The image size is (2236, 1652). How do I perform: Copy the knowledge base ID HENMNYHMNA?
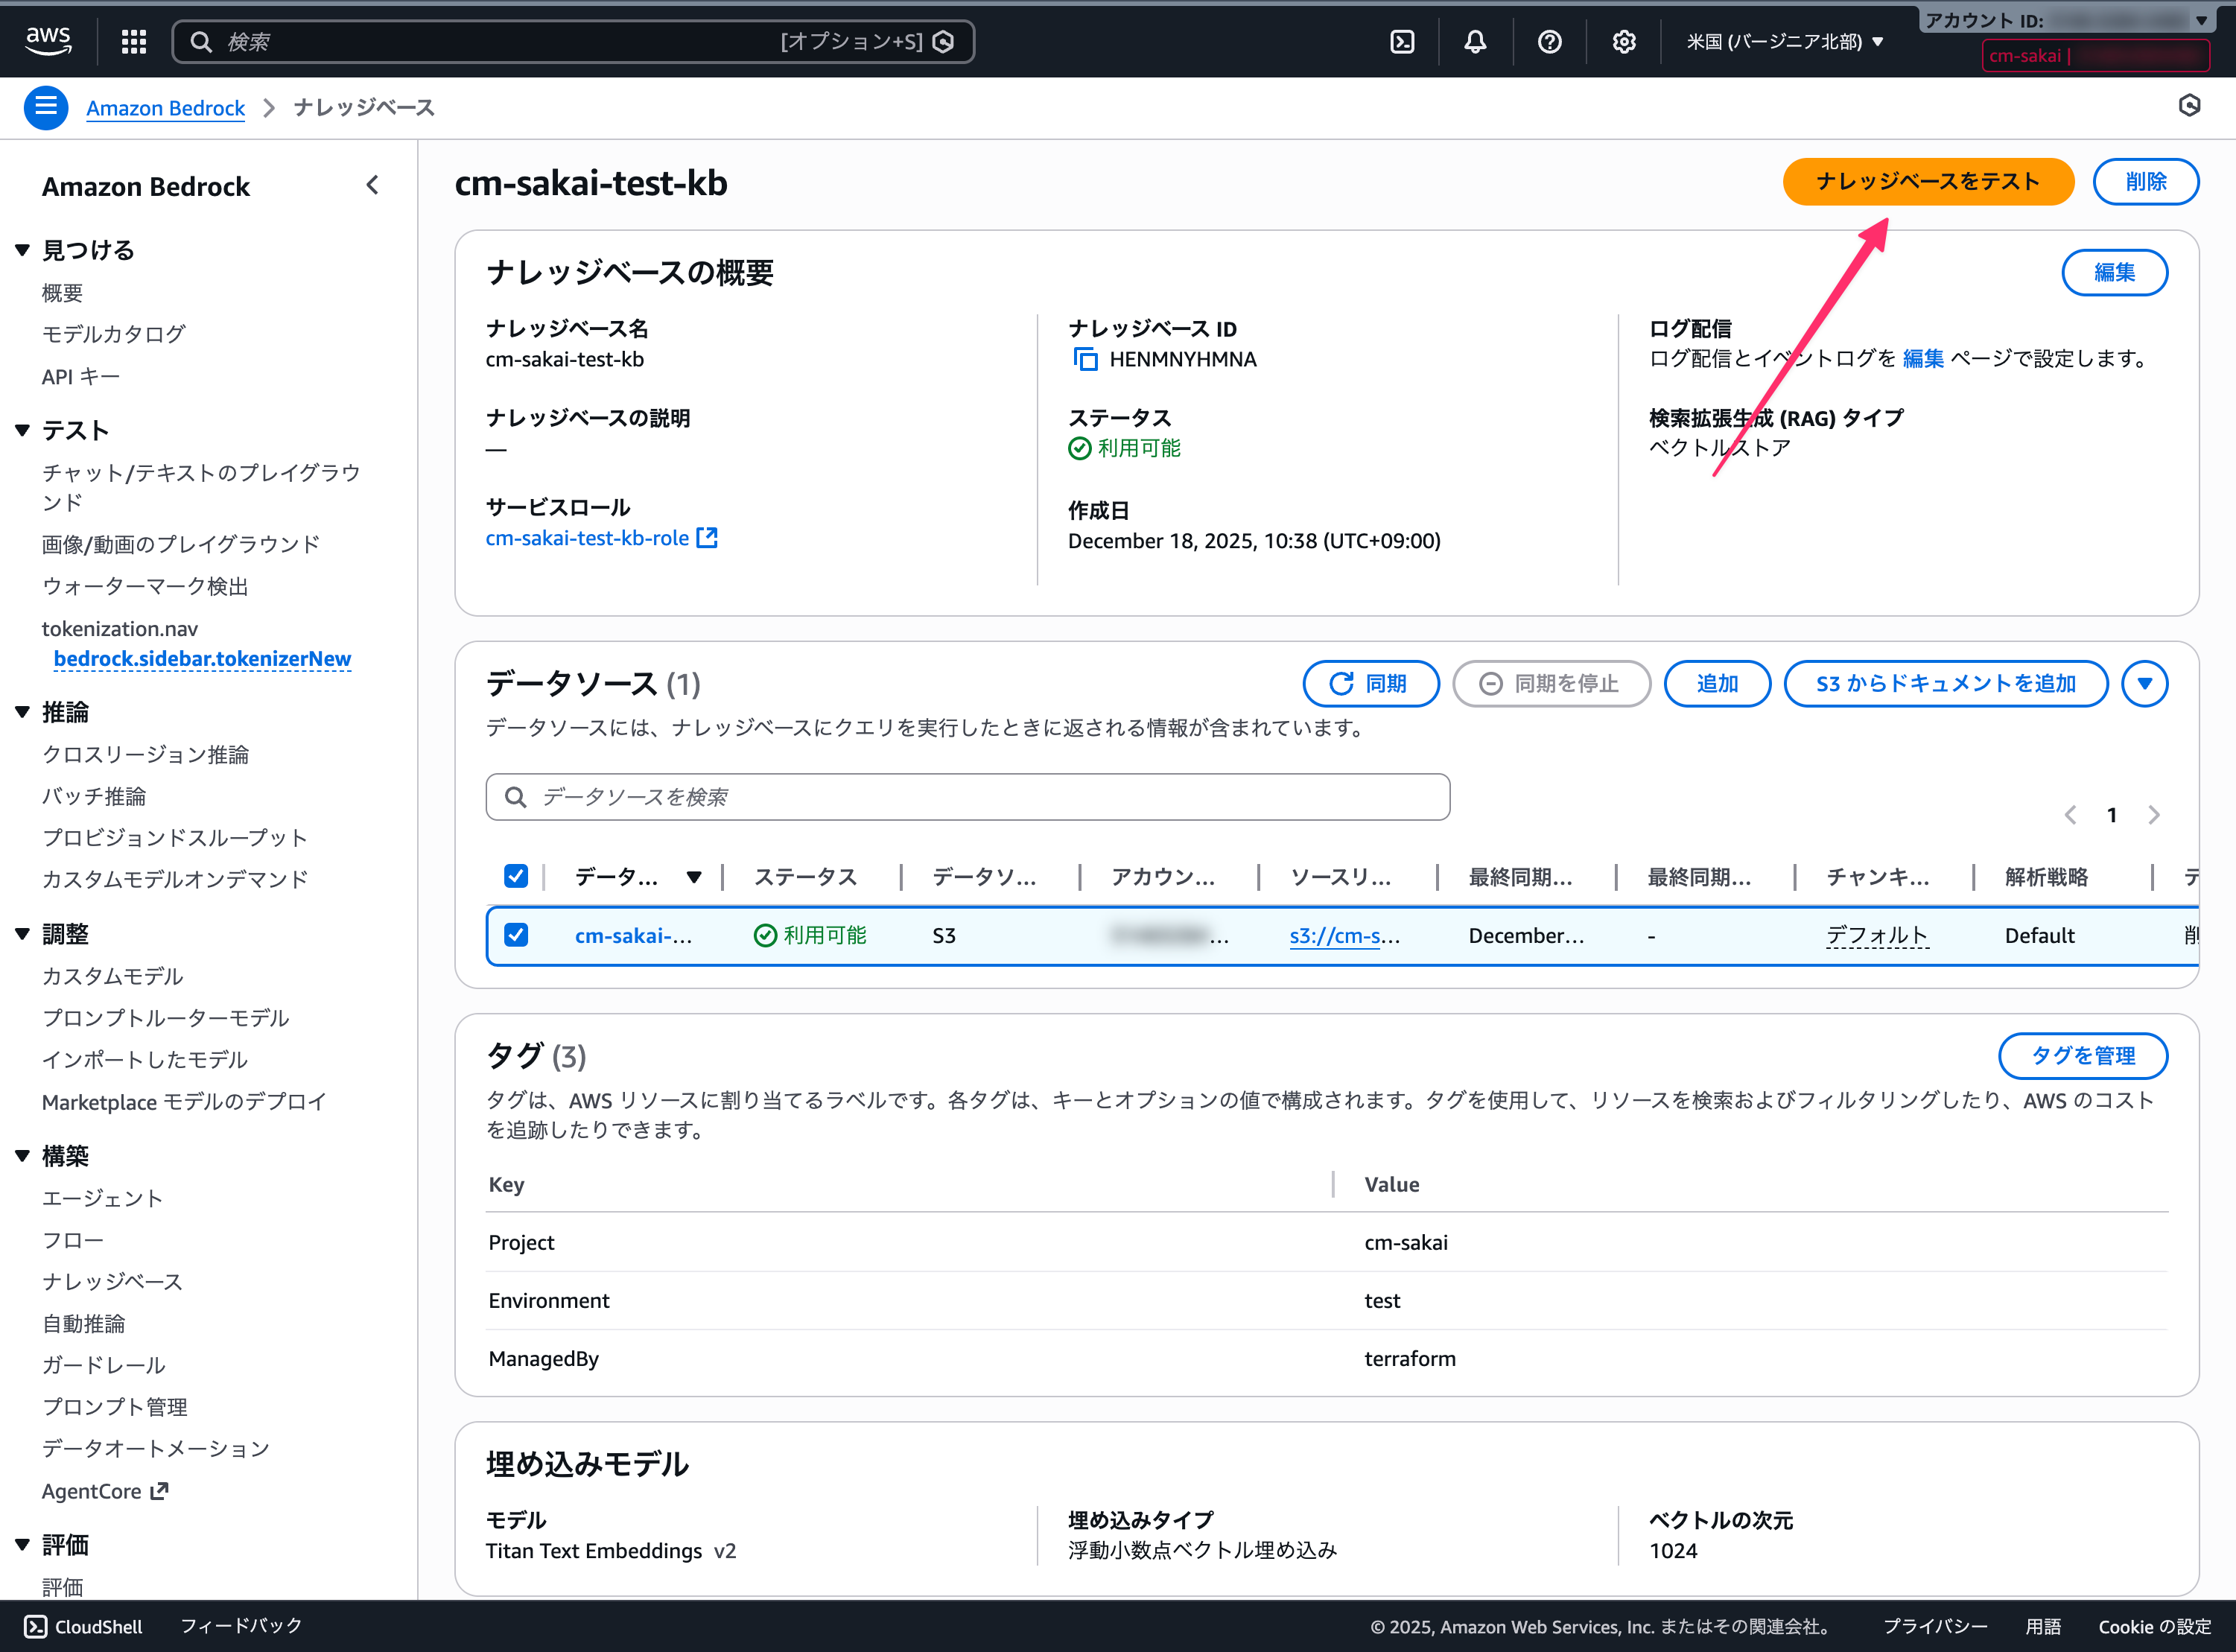click(x=1085, y=359)
